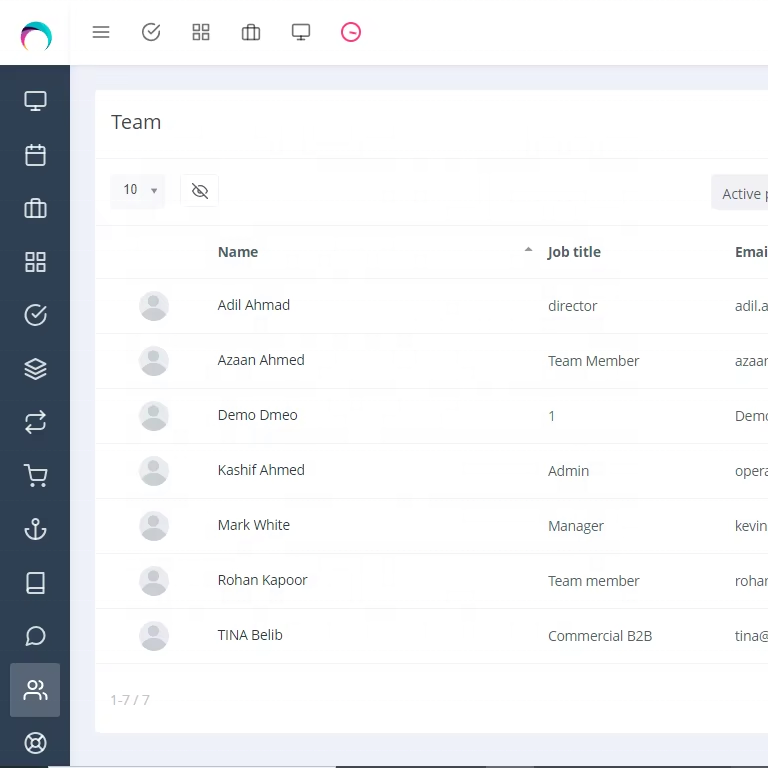Open the chat bubble icon in sidebar
Viewport: 768px width, 768px height.
pyautogui.click(x=35, y=636)
